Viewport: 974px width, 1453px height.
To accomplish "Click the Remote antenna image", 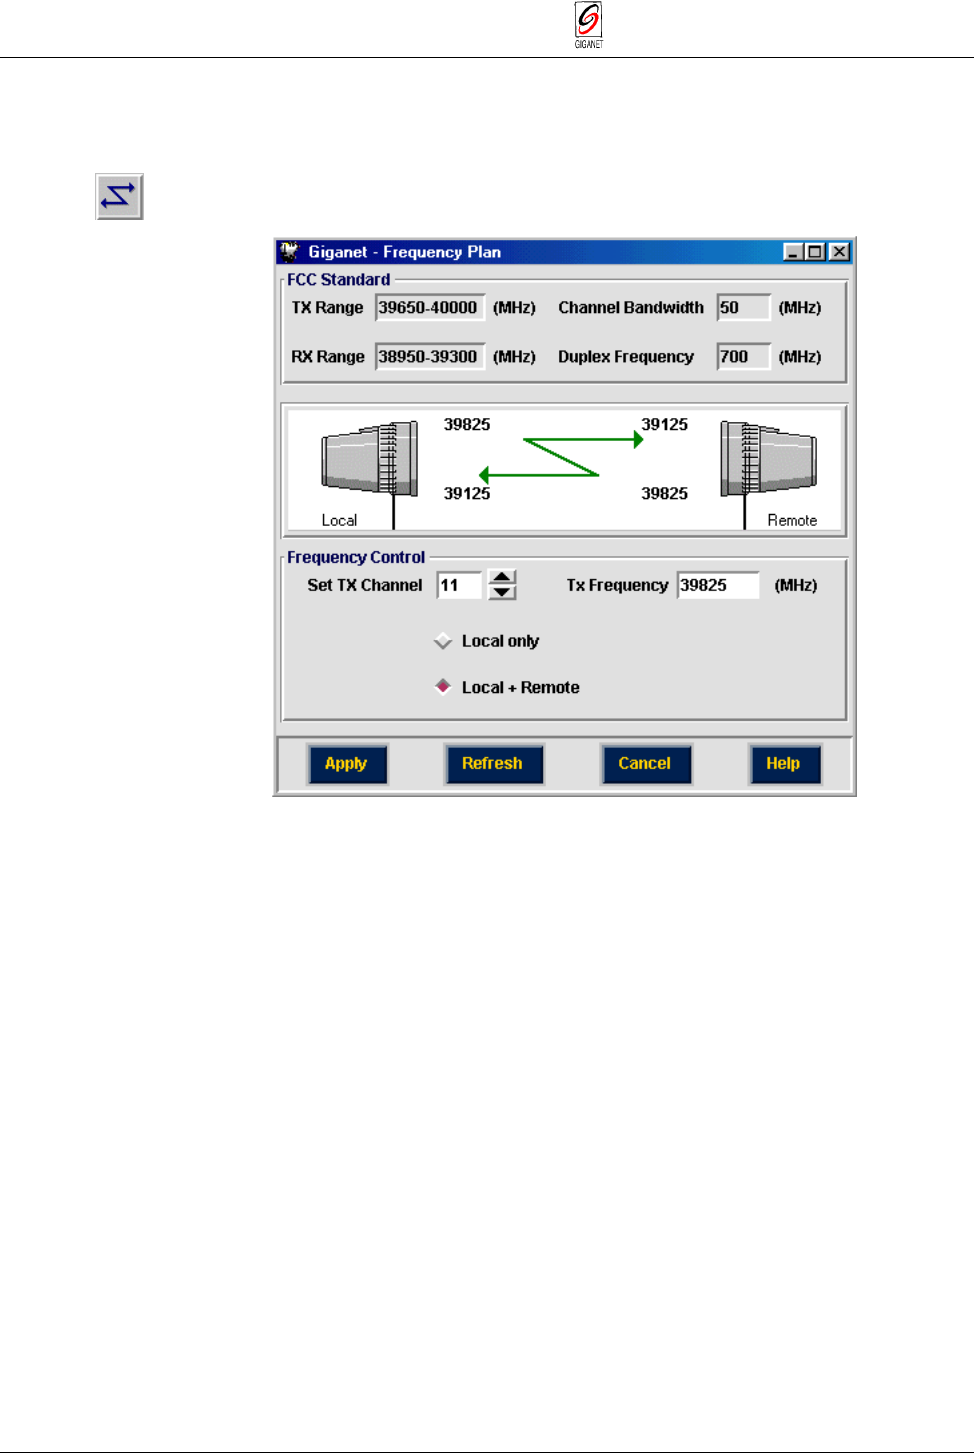I will click(768, 460).
